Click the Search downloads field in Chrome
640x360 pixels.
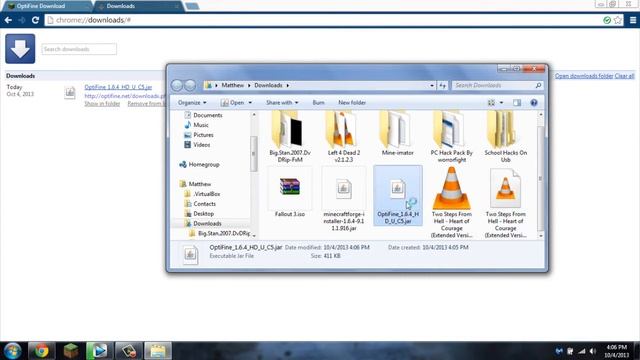(x=79, y=49)
